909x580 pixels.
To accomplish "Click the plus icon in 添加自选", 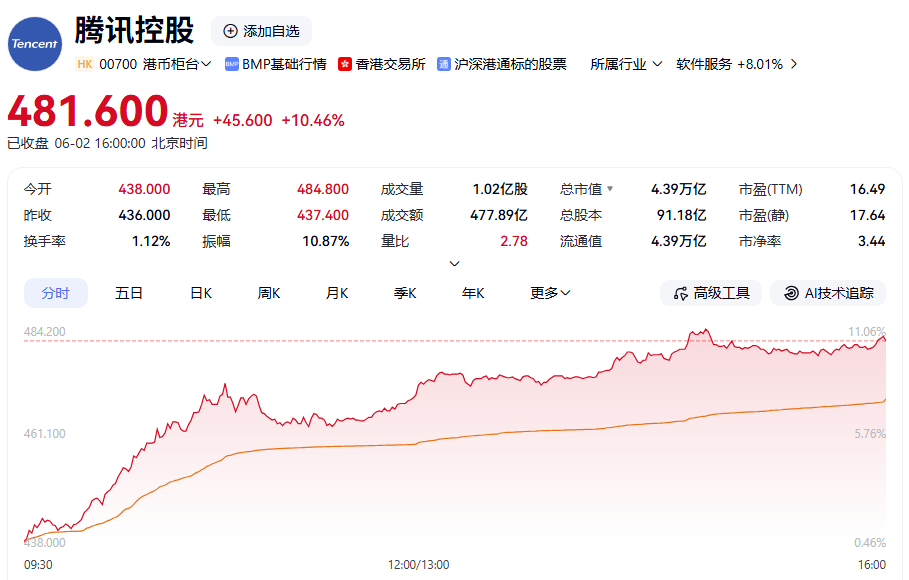I will tap(230, 31).
